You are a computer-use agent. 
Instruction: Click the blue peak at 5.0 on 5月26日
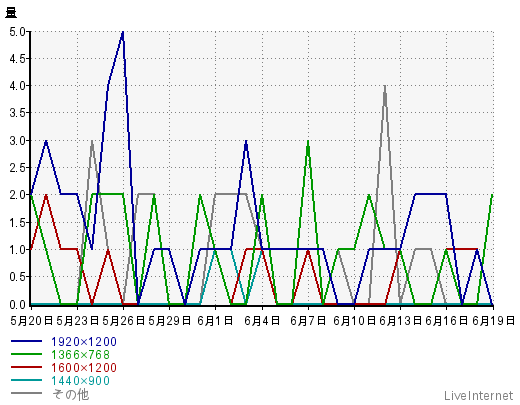click(x=123, y=32)
